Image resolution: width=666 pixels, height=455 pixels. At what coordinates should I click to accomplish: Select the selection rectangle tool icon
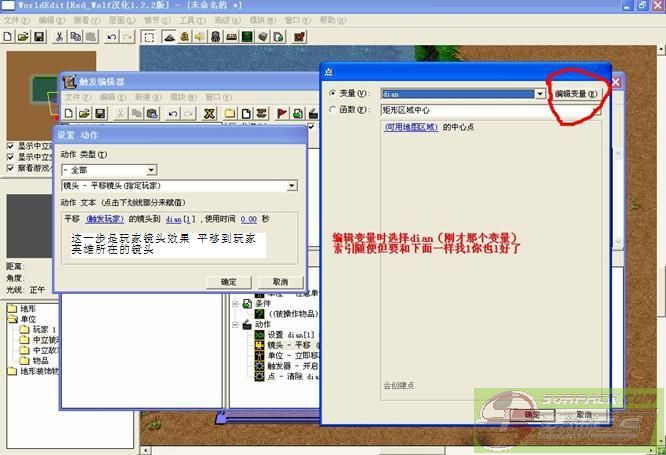click(149, 37)
